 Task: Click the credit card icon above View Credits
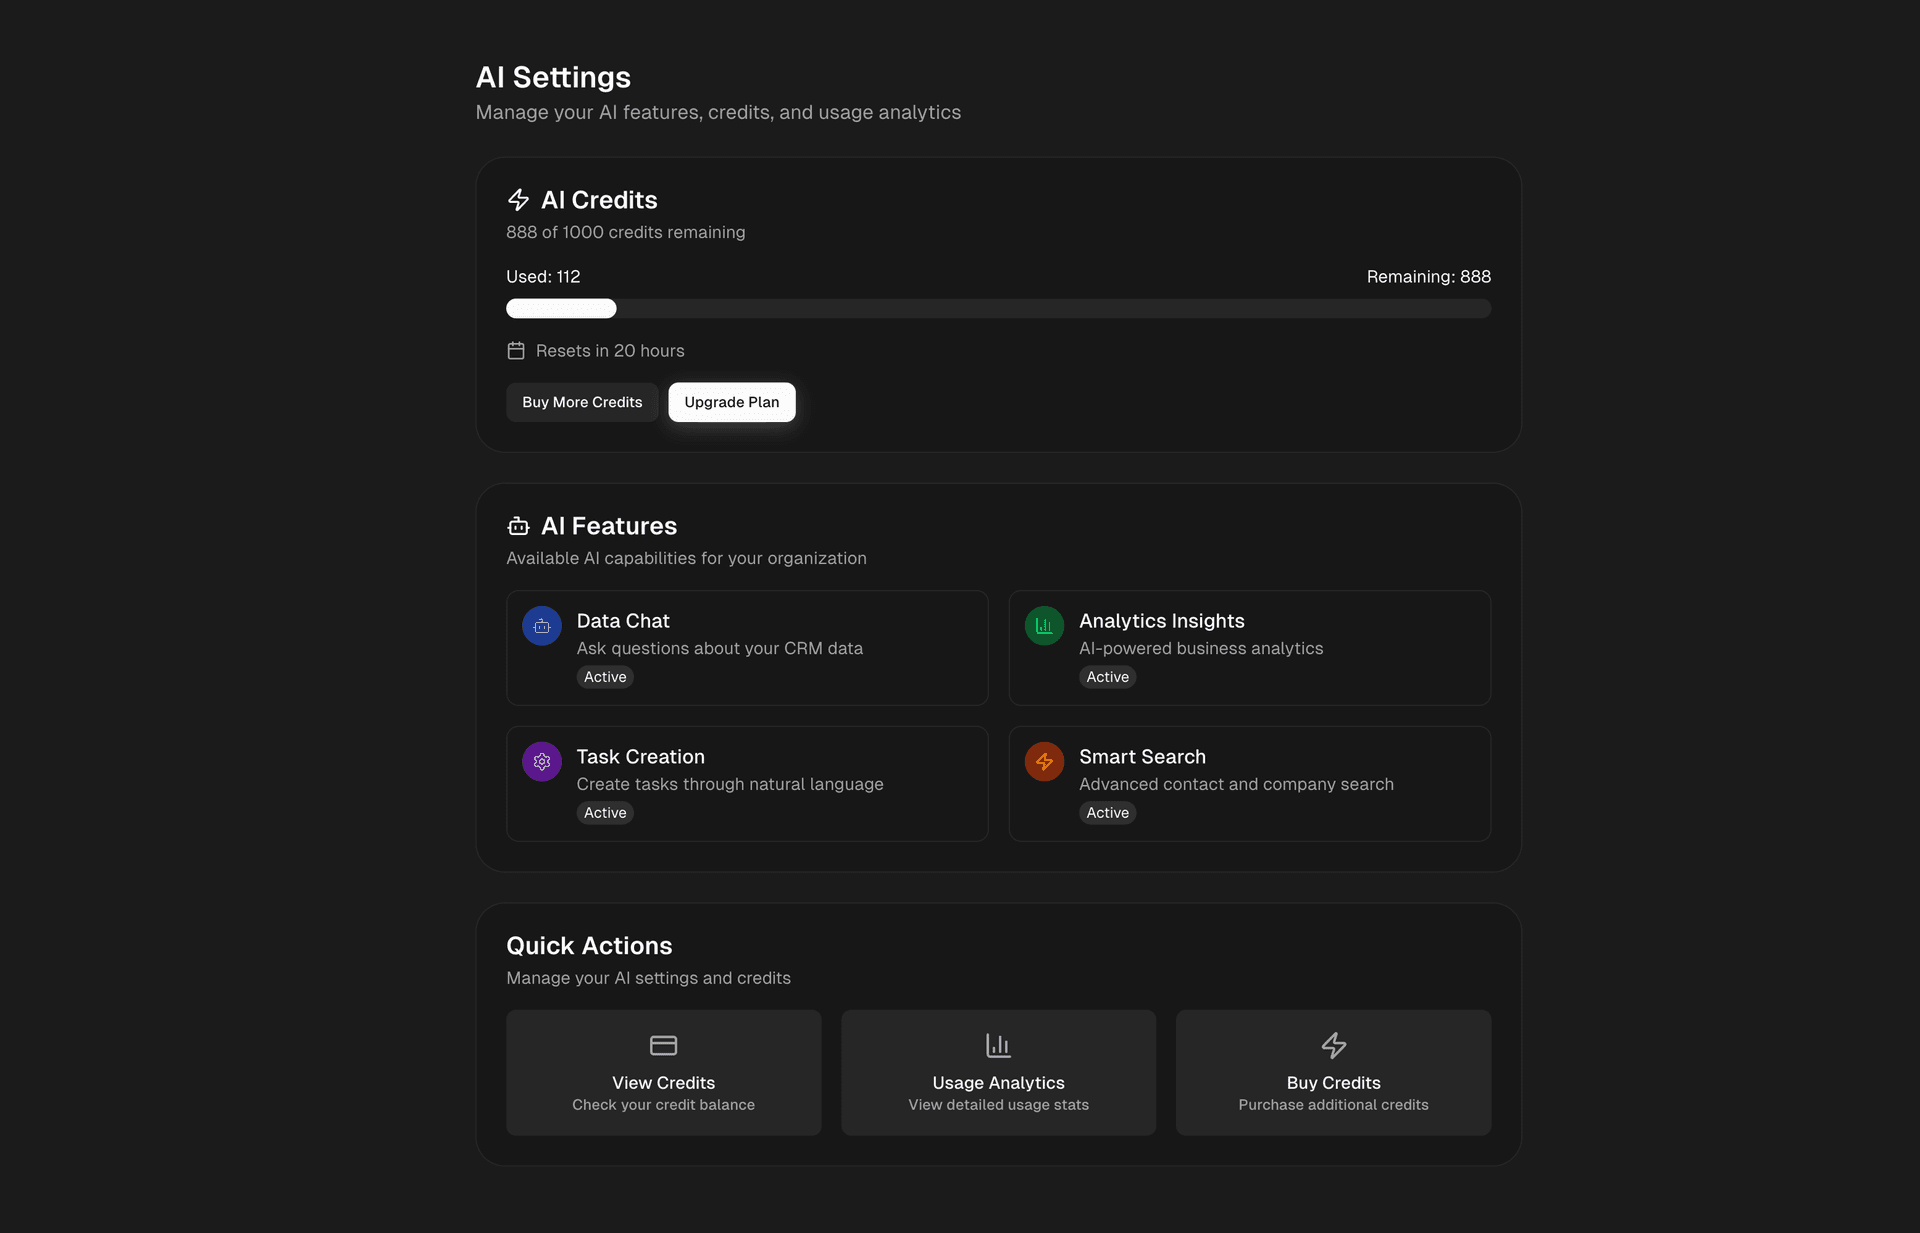point(663,1044)
